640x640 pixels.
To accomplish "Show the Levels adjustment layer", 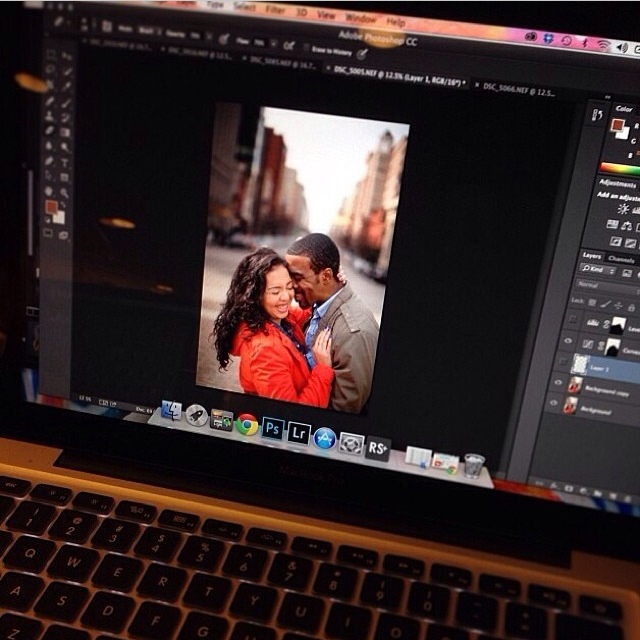I will [x=573, y=319].
